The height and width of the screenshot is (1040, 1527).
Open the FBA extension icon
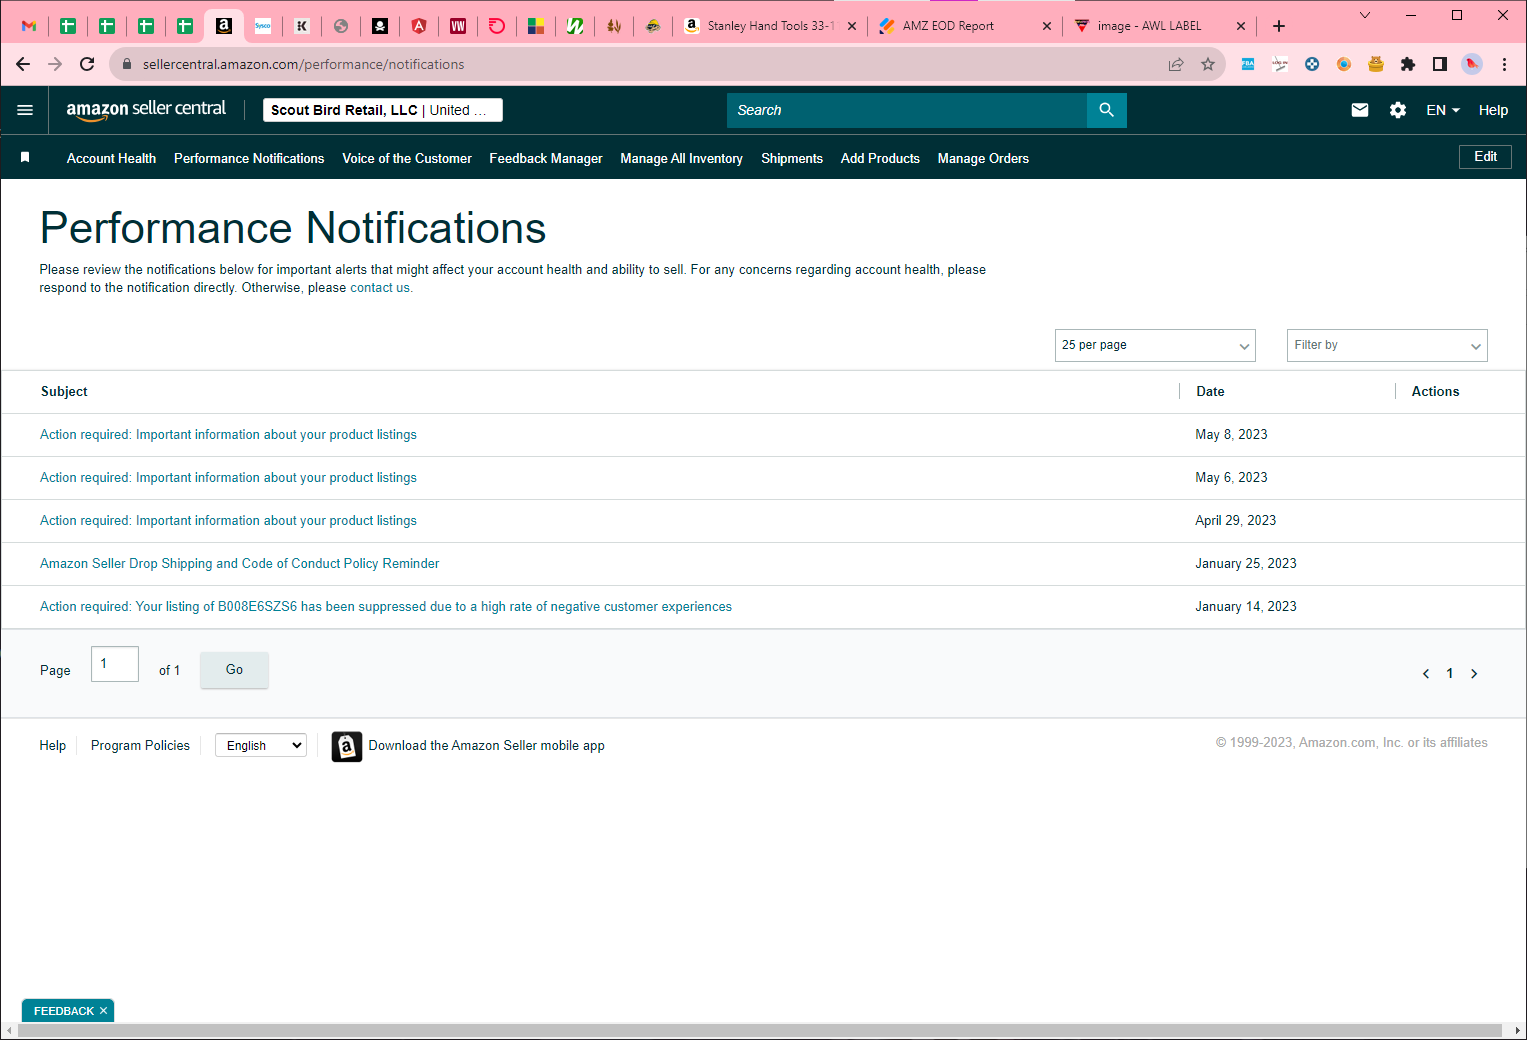point(1248,64)
